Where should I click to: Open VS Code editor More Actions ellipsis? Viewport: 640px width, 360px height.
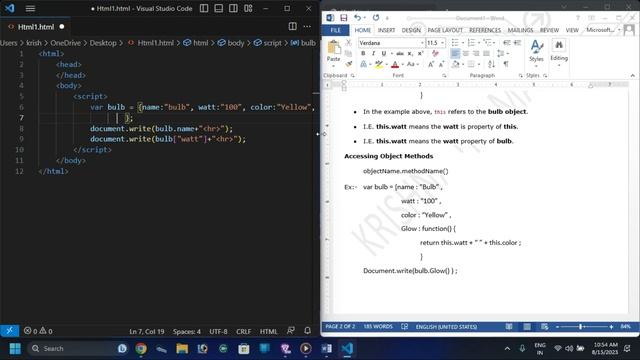pos(307,27)
